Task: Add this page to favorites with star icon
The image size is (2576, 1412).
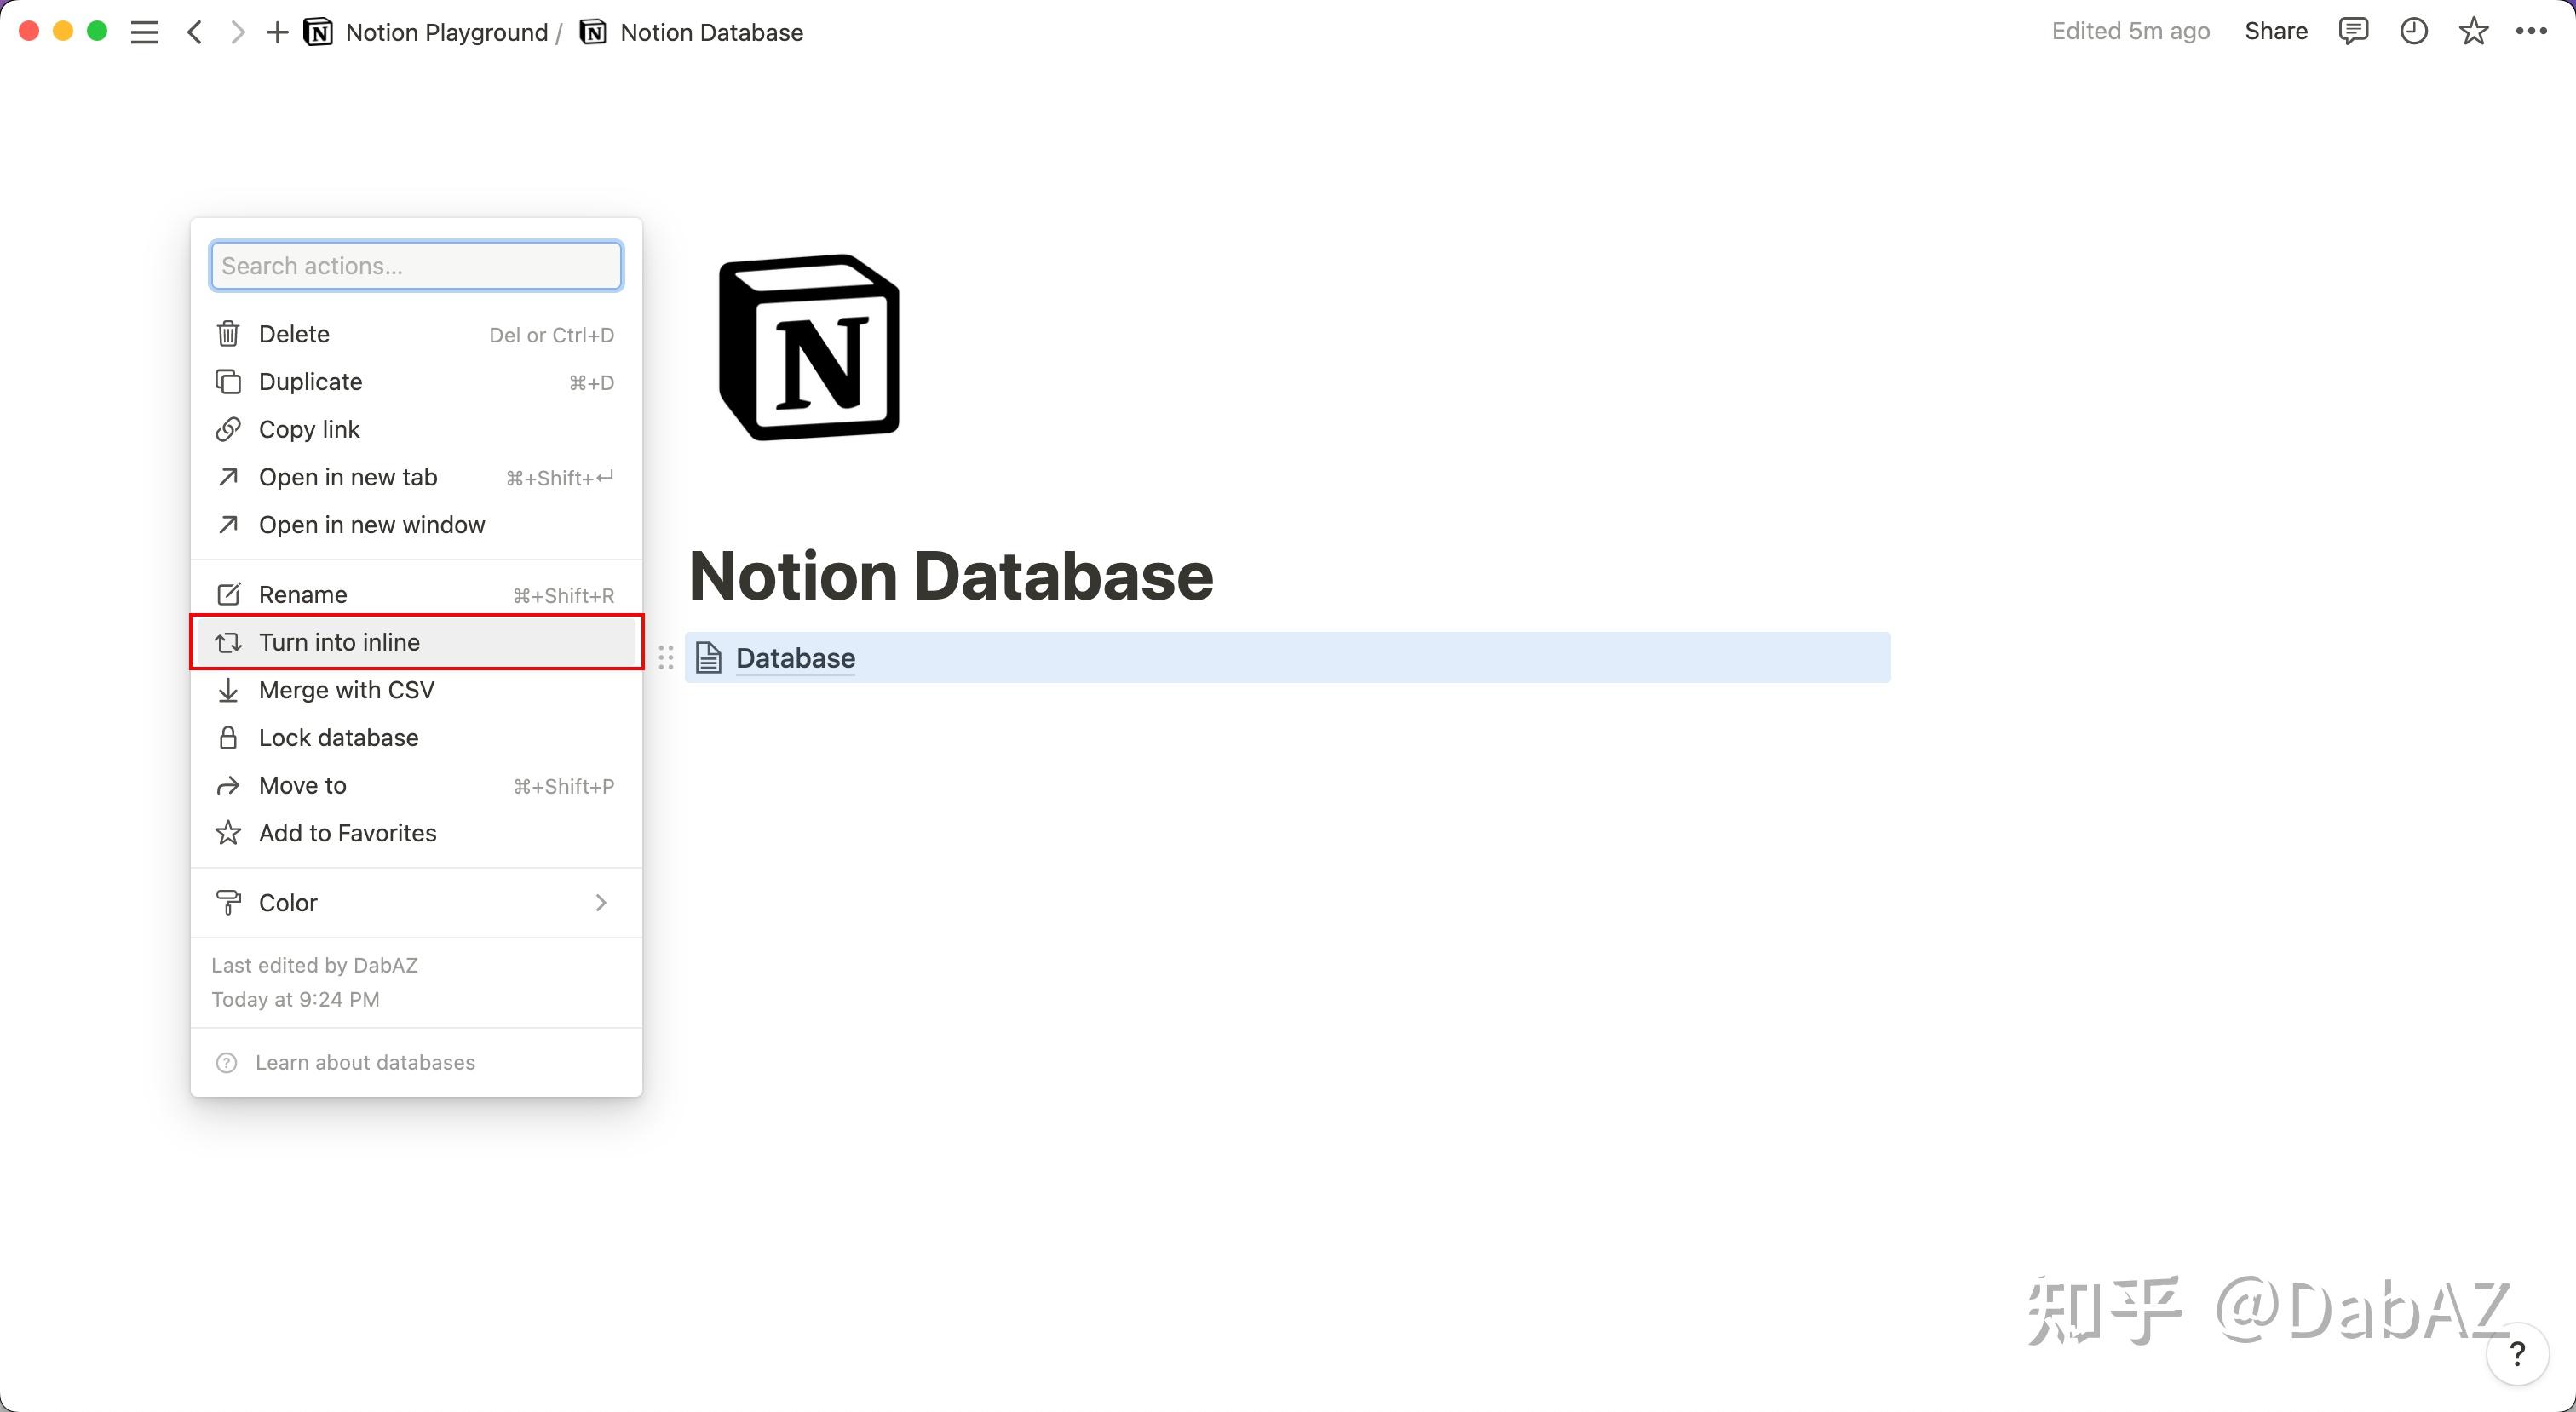Action: pos(2473,31)
